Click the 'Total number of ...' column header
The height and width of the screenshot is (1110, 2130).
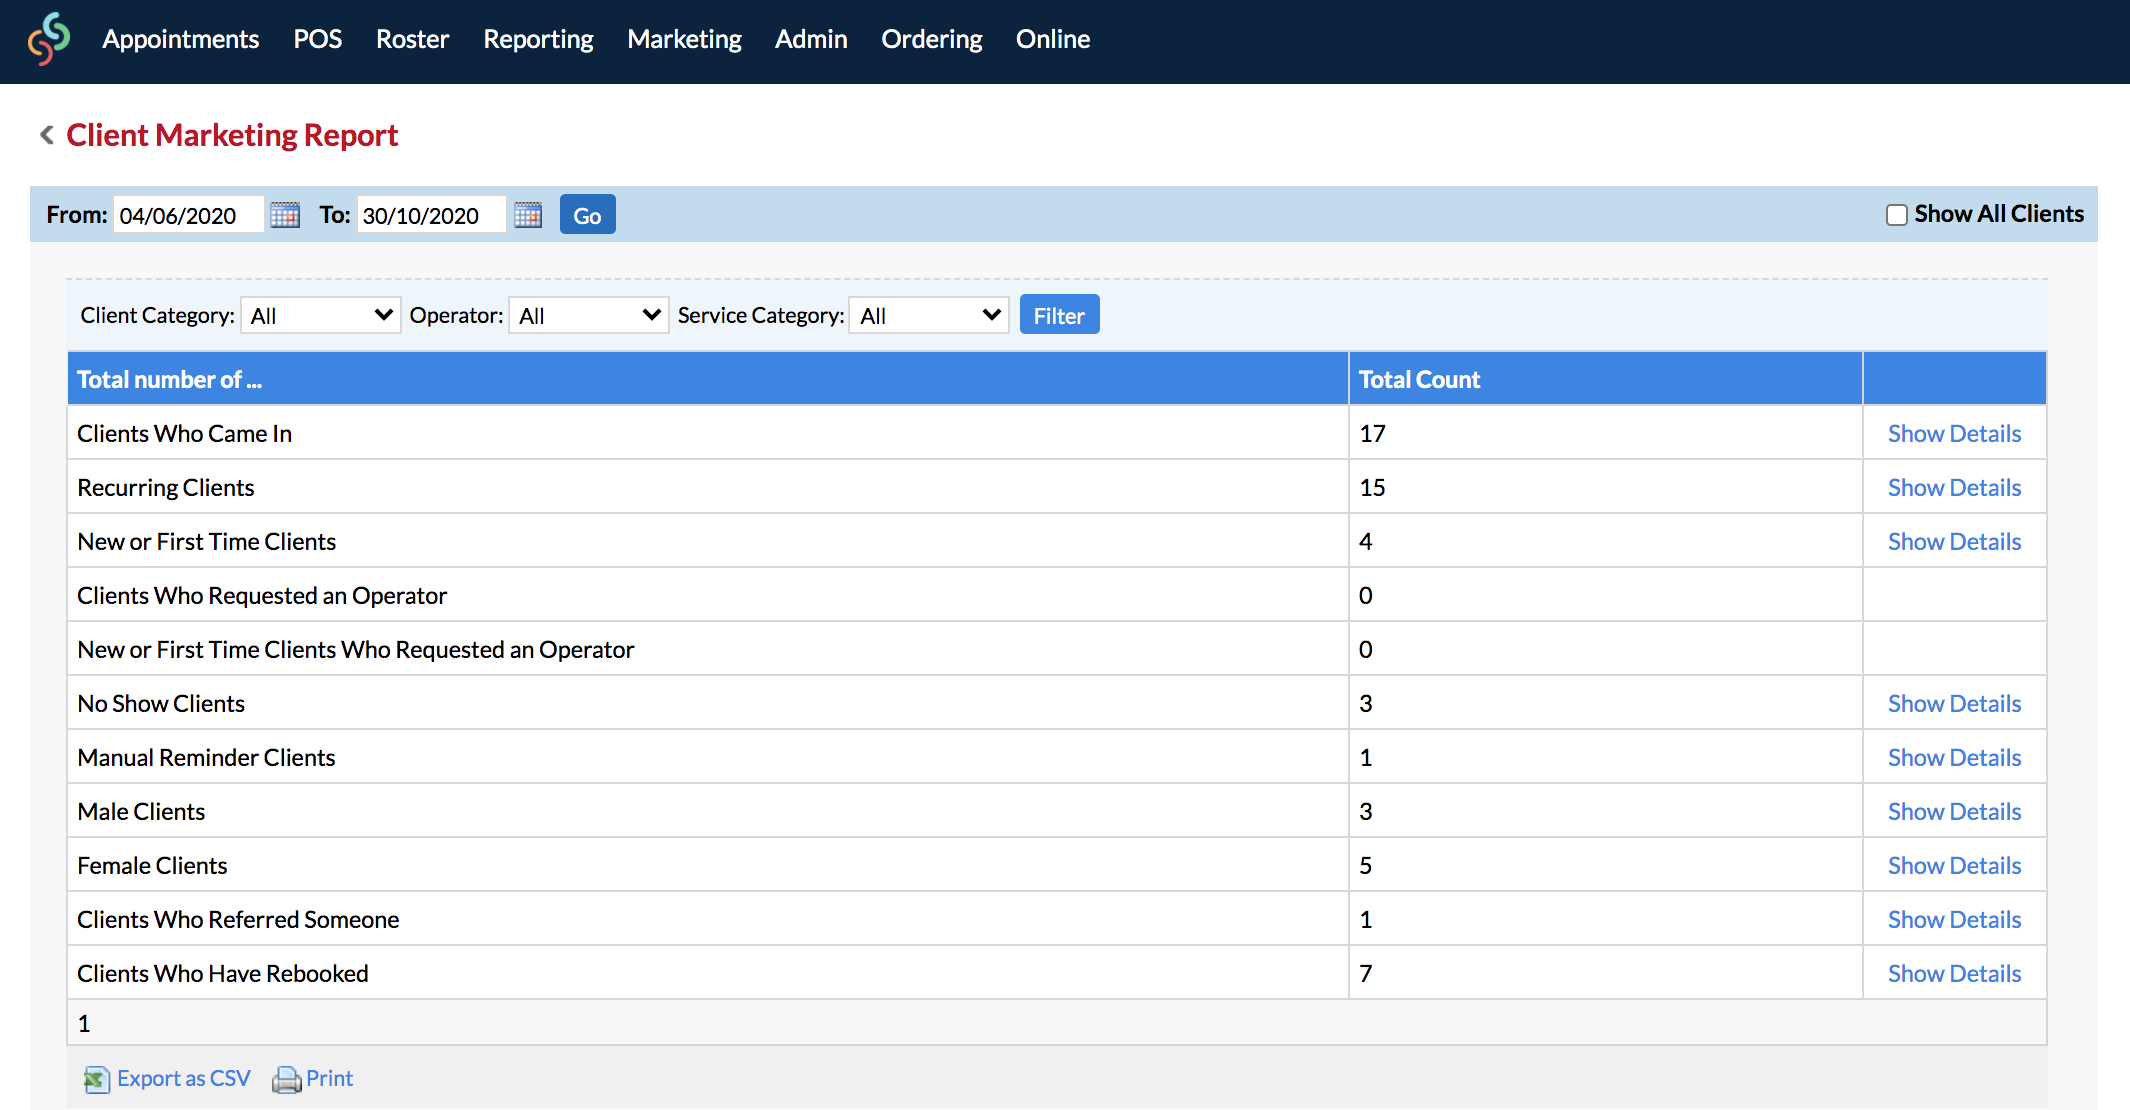click(x=708, y=379)
